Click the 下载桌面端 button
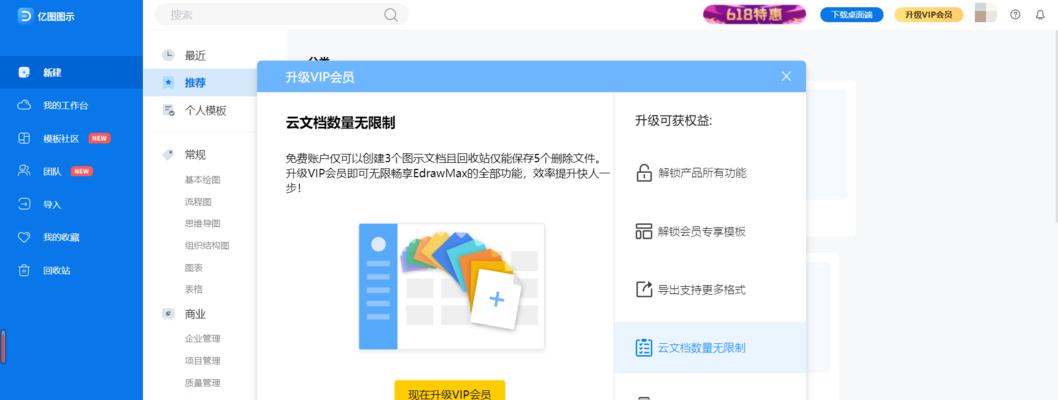 click(x=852, y=14)
